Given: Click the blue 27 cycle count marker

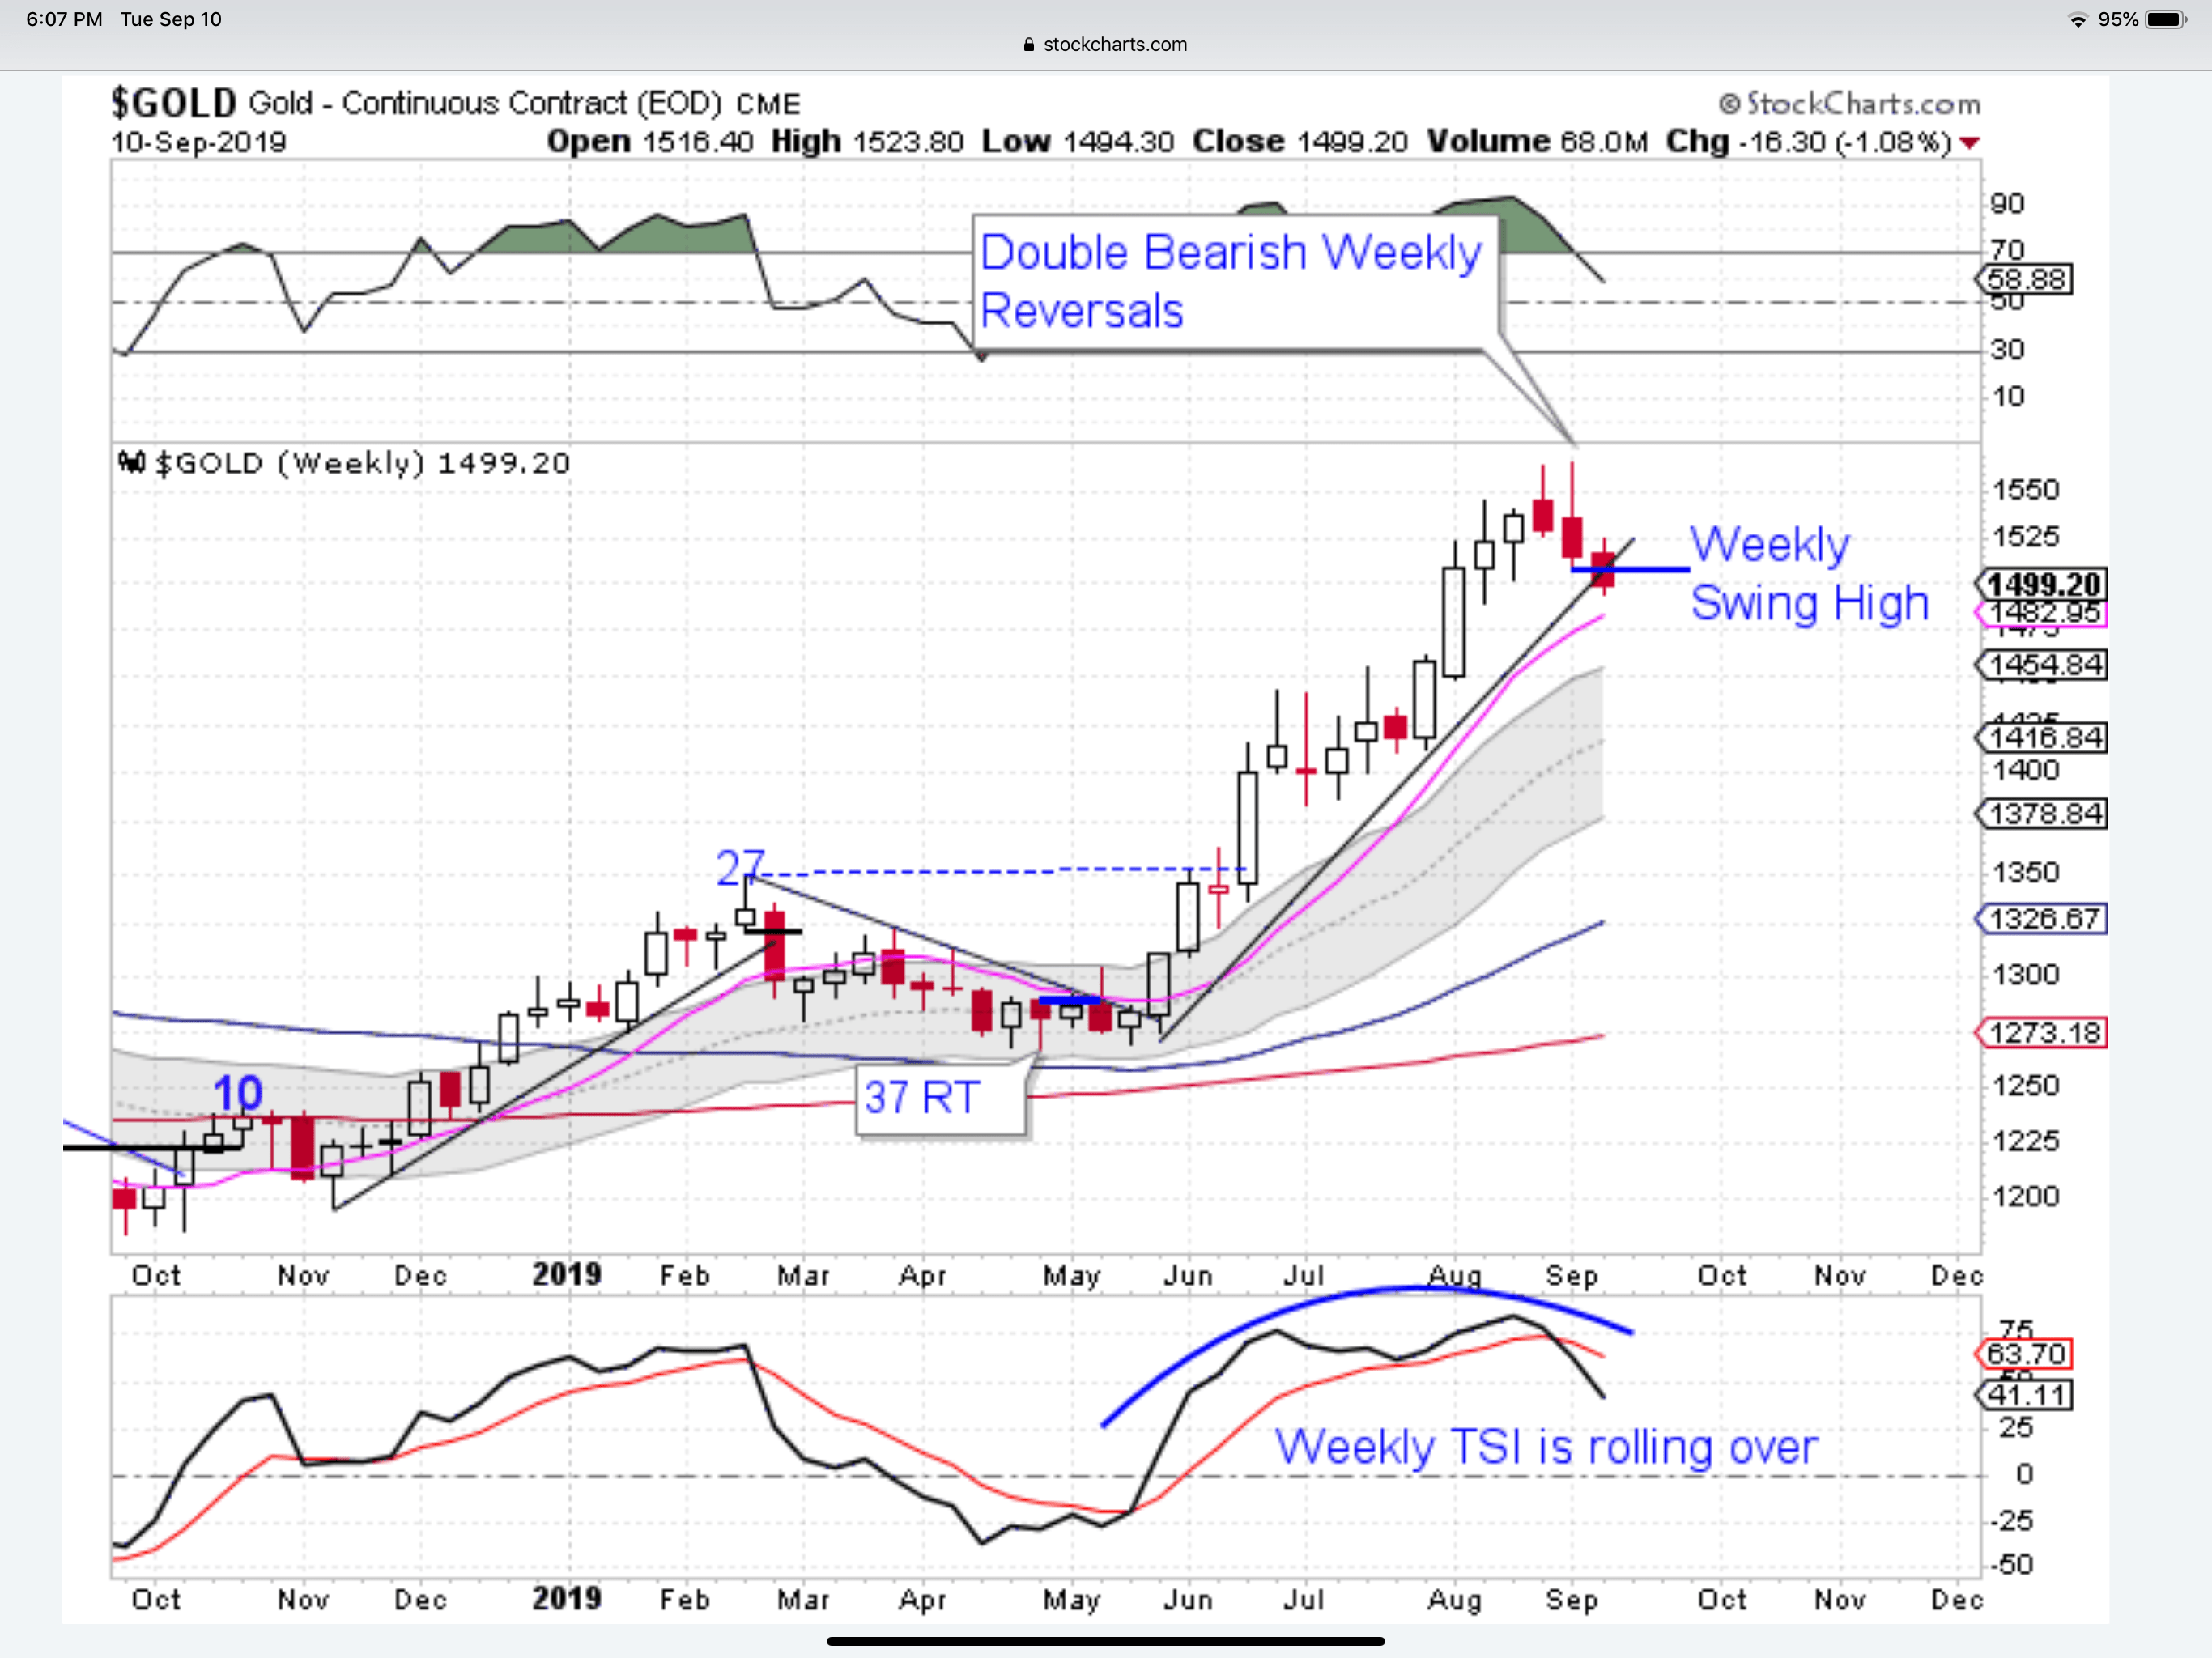Looking at the screenshot, I should click(x=740, y=867).
